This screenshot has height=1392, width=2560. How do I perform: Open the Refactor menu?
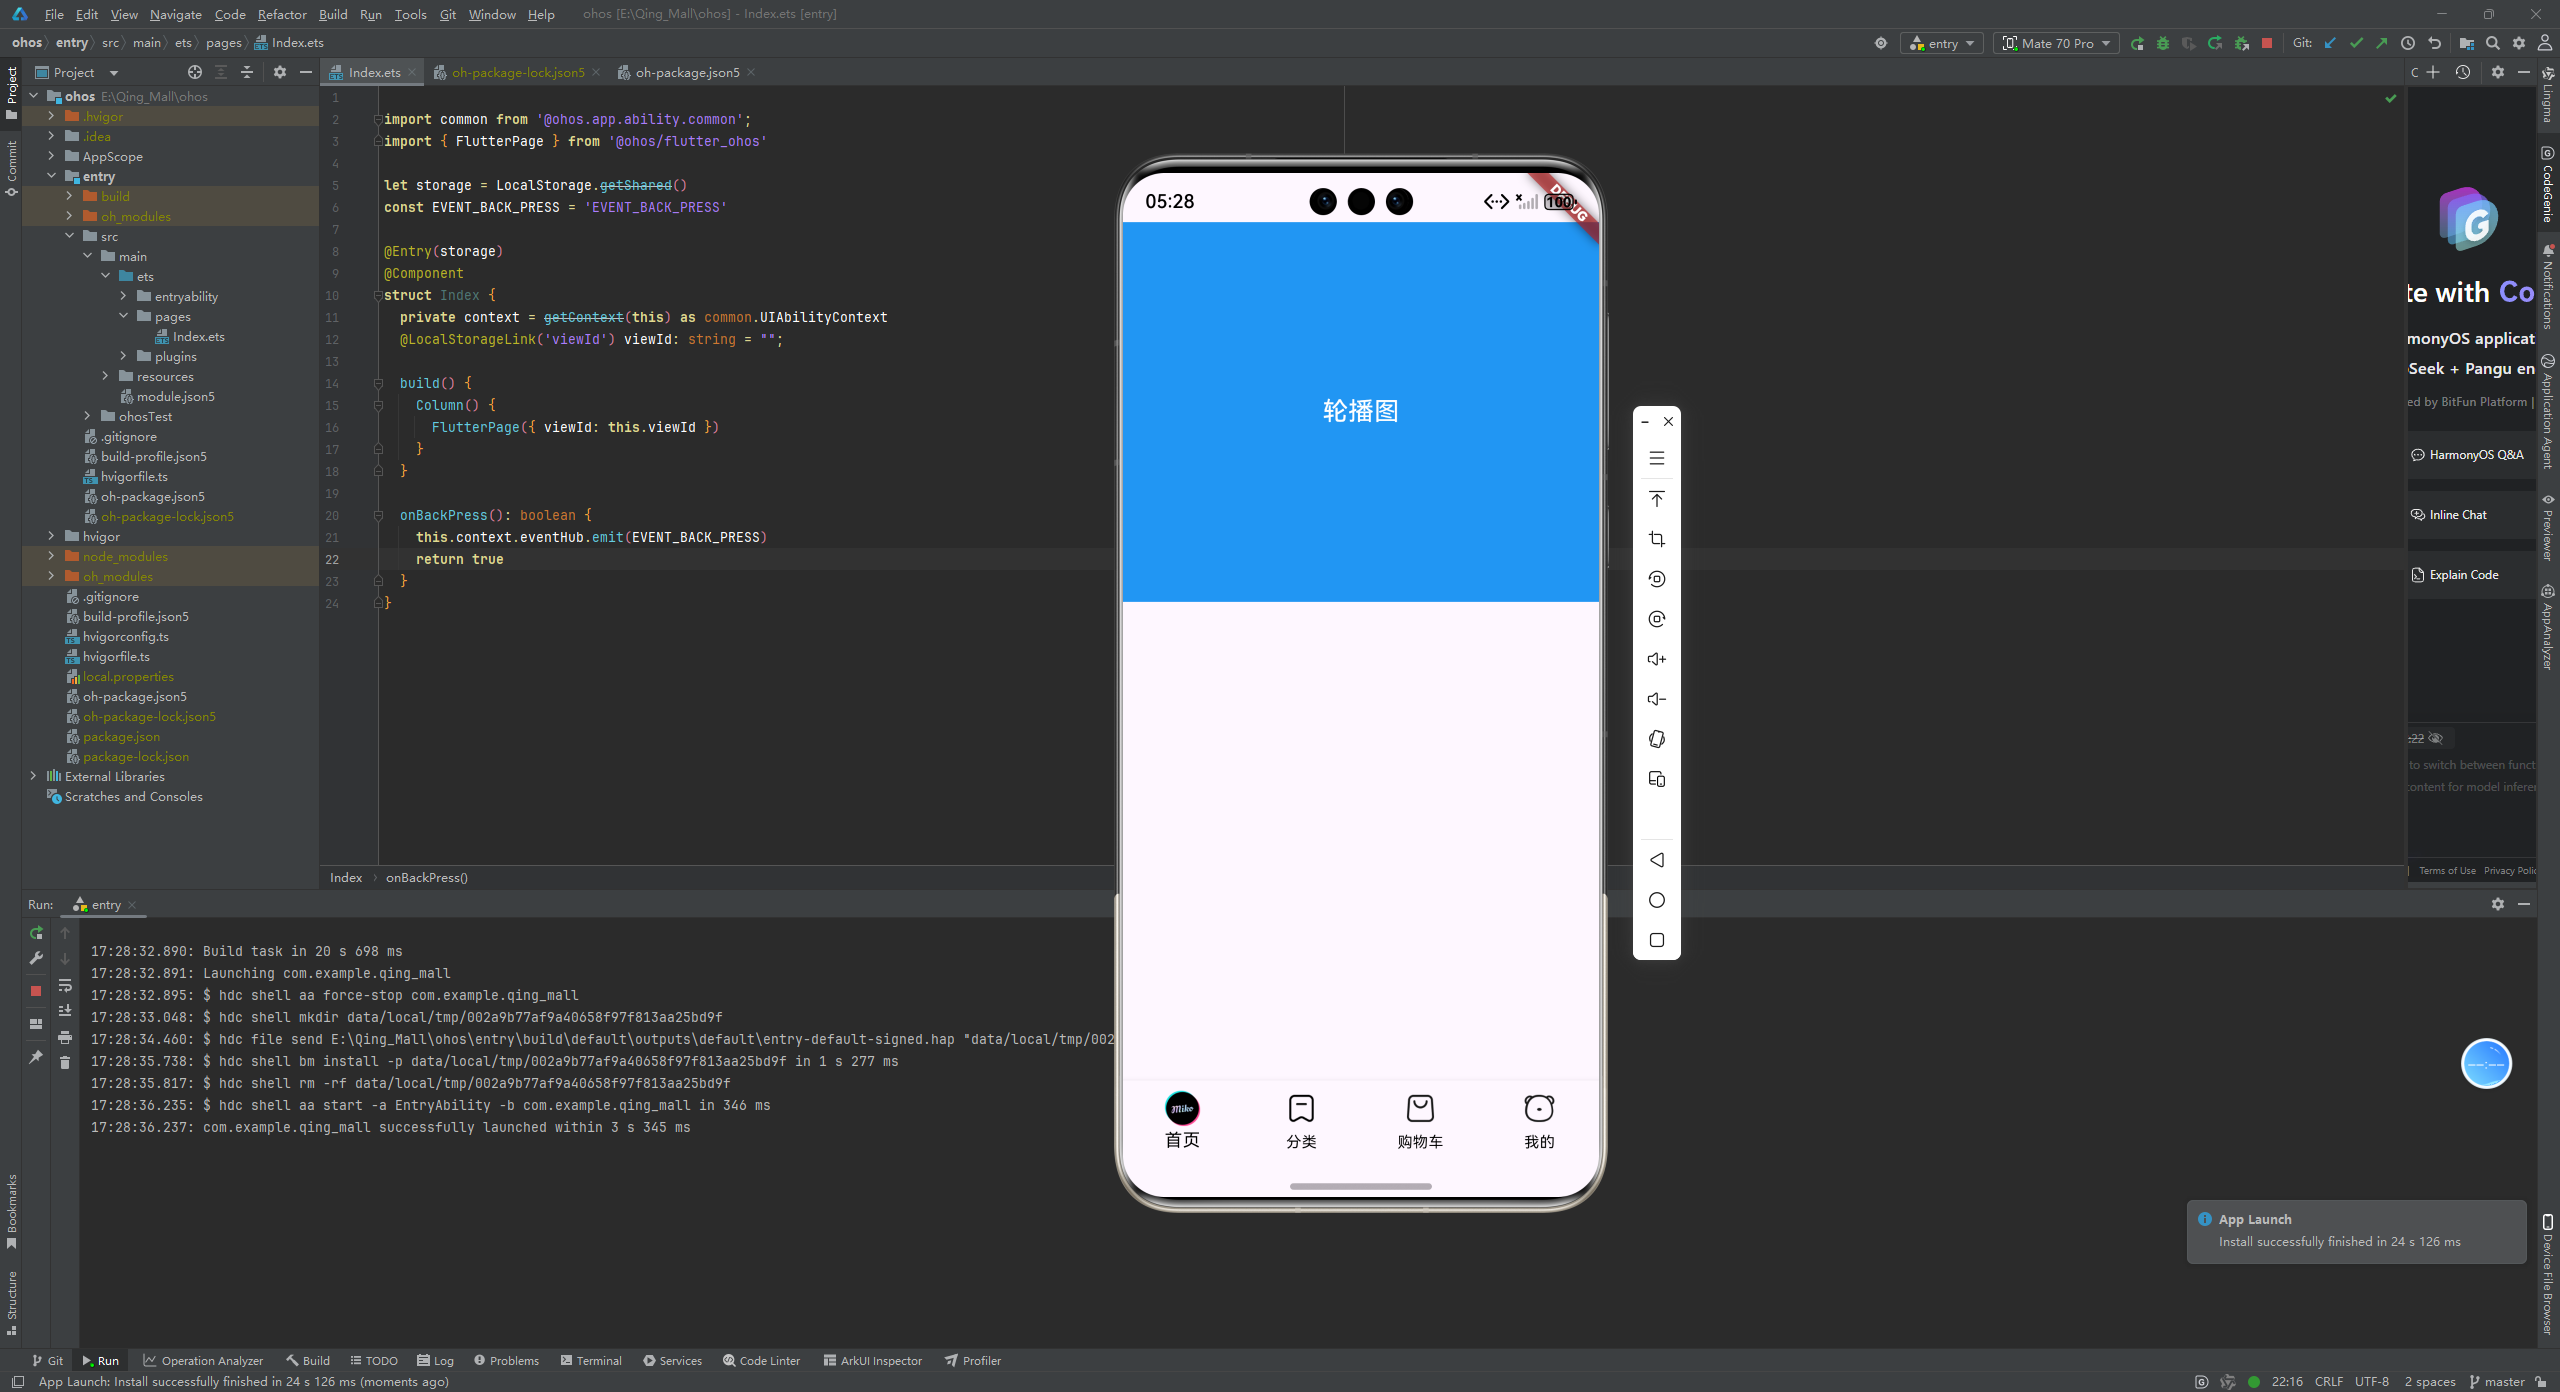[x=281, y=14]
